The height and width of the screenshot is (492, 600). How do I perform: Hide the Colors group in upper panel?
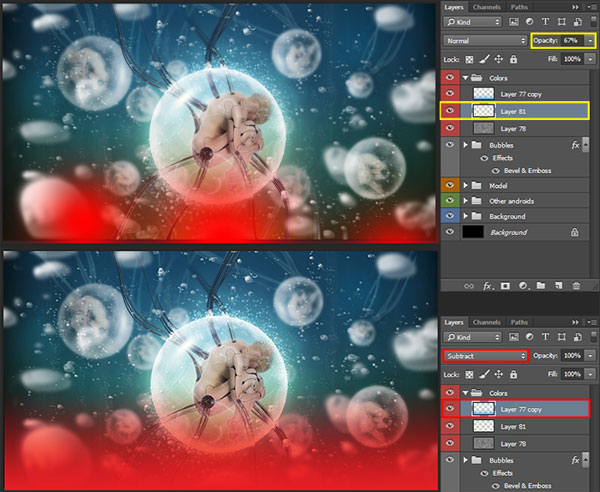pyautogui.click(x=450, y=77)
